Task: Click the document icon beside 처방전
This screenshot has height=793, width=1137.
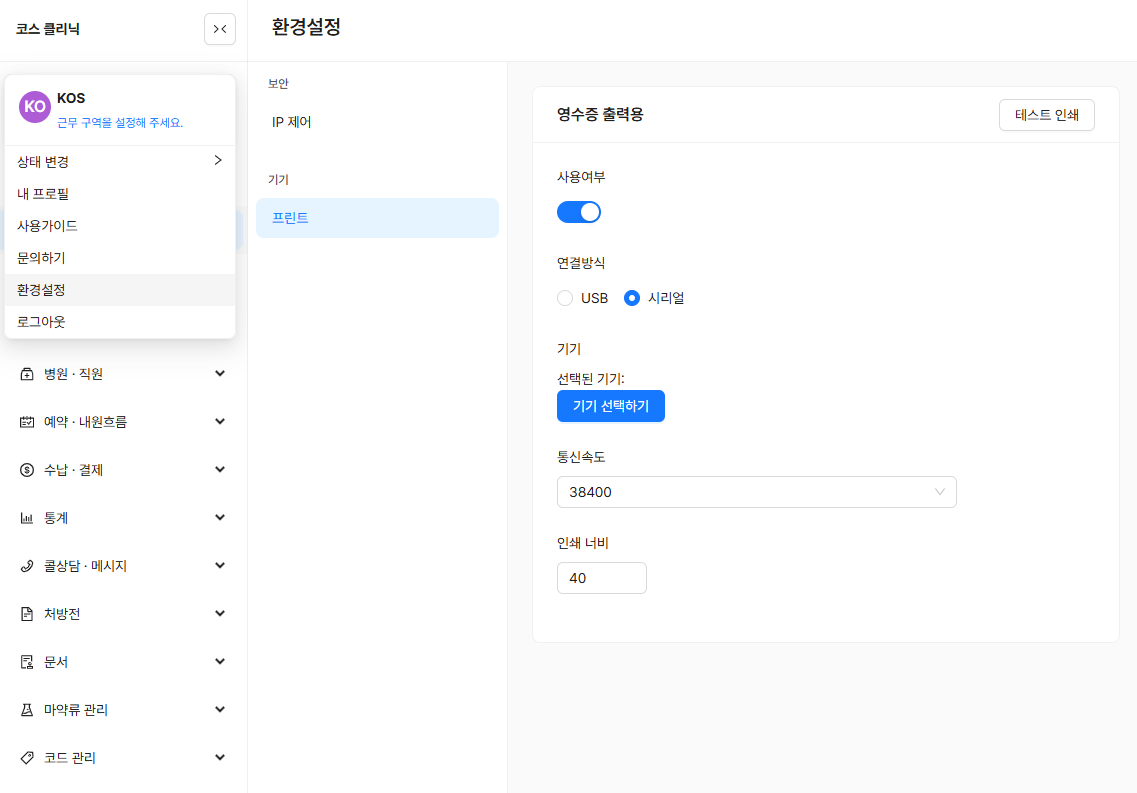Action: click(27, 614)
